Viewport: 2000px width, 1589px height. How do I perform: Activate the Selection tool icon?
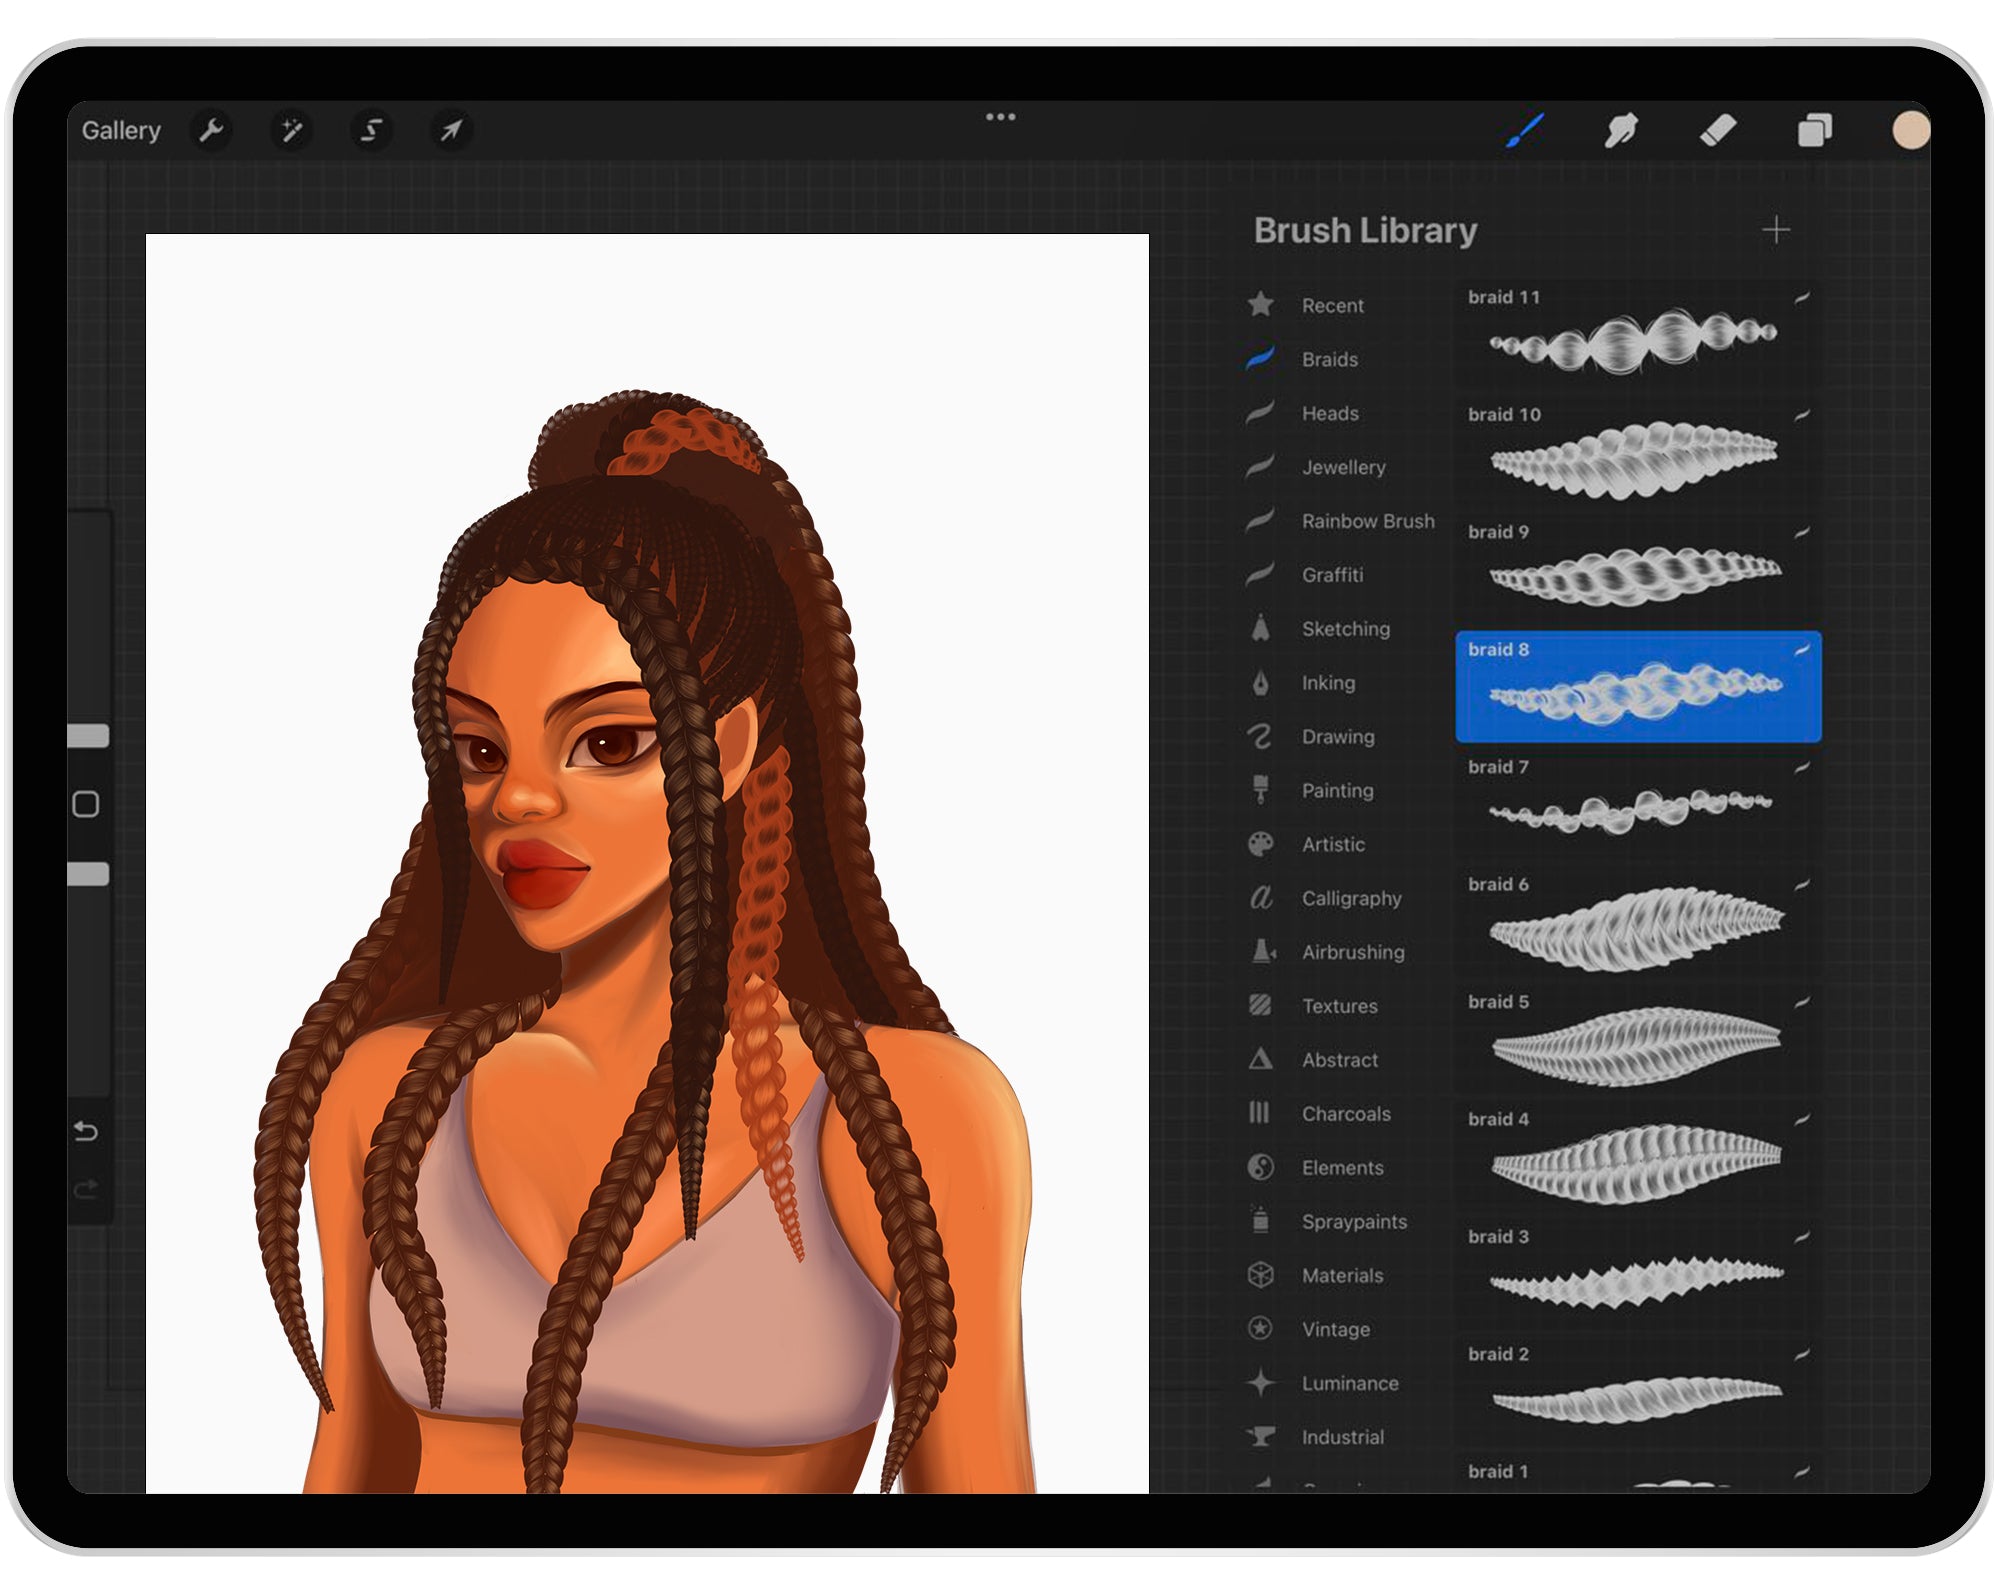[371, 130]
